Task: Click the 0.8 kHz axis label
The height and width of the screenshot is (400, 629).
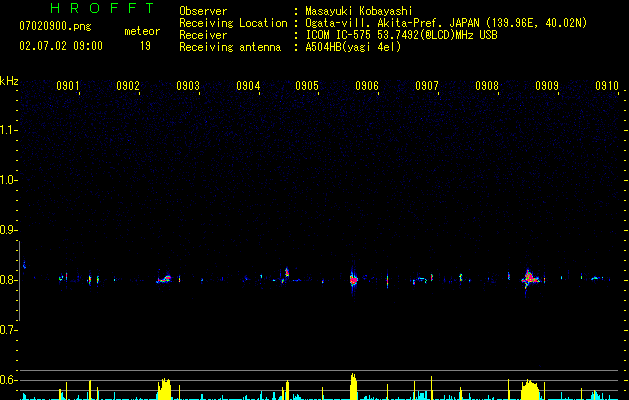Action: coord(9,280)
